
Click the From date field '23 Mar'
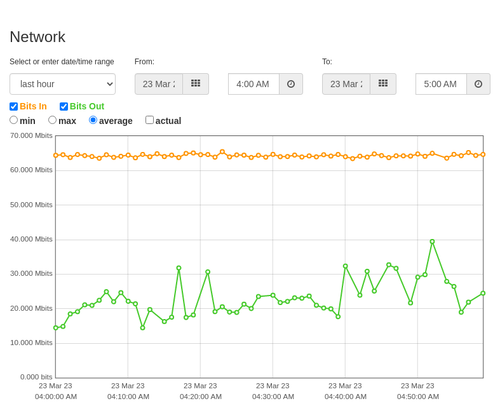pos(159,84)
